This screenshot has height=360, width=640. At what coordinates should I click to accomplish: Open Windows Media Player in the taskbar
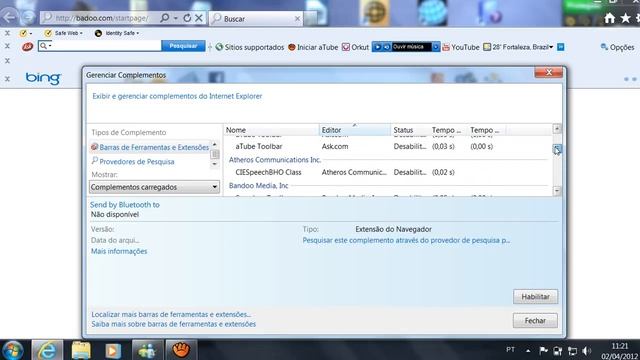(x=113, y=350)
